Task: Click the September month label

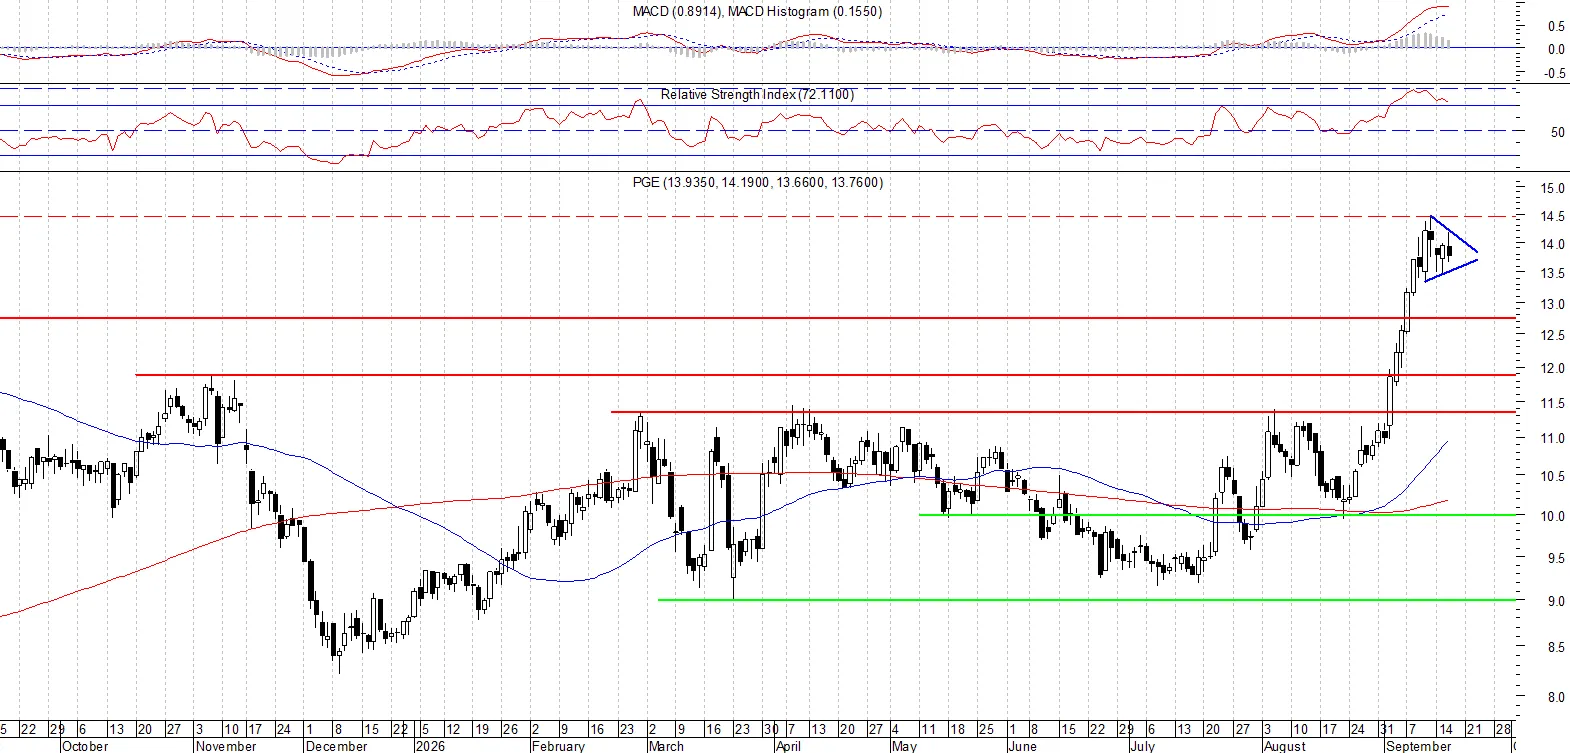Action: pos(1418,746)
